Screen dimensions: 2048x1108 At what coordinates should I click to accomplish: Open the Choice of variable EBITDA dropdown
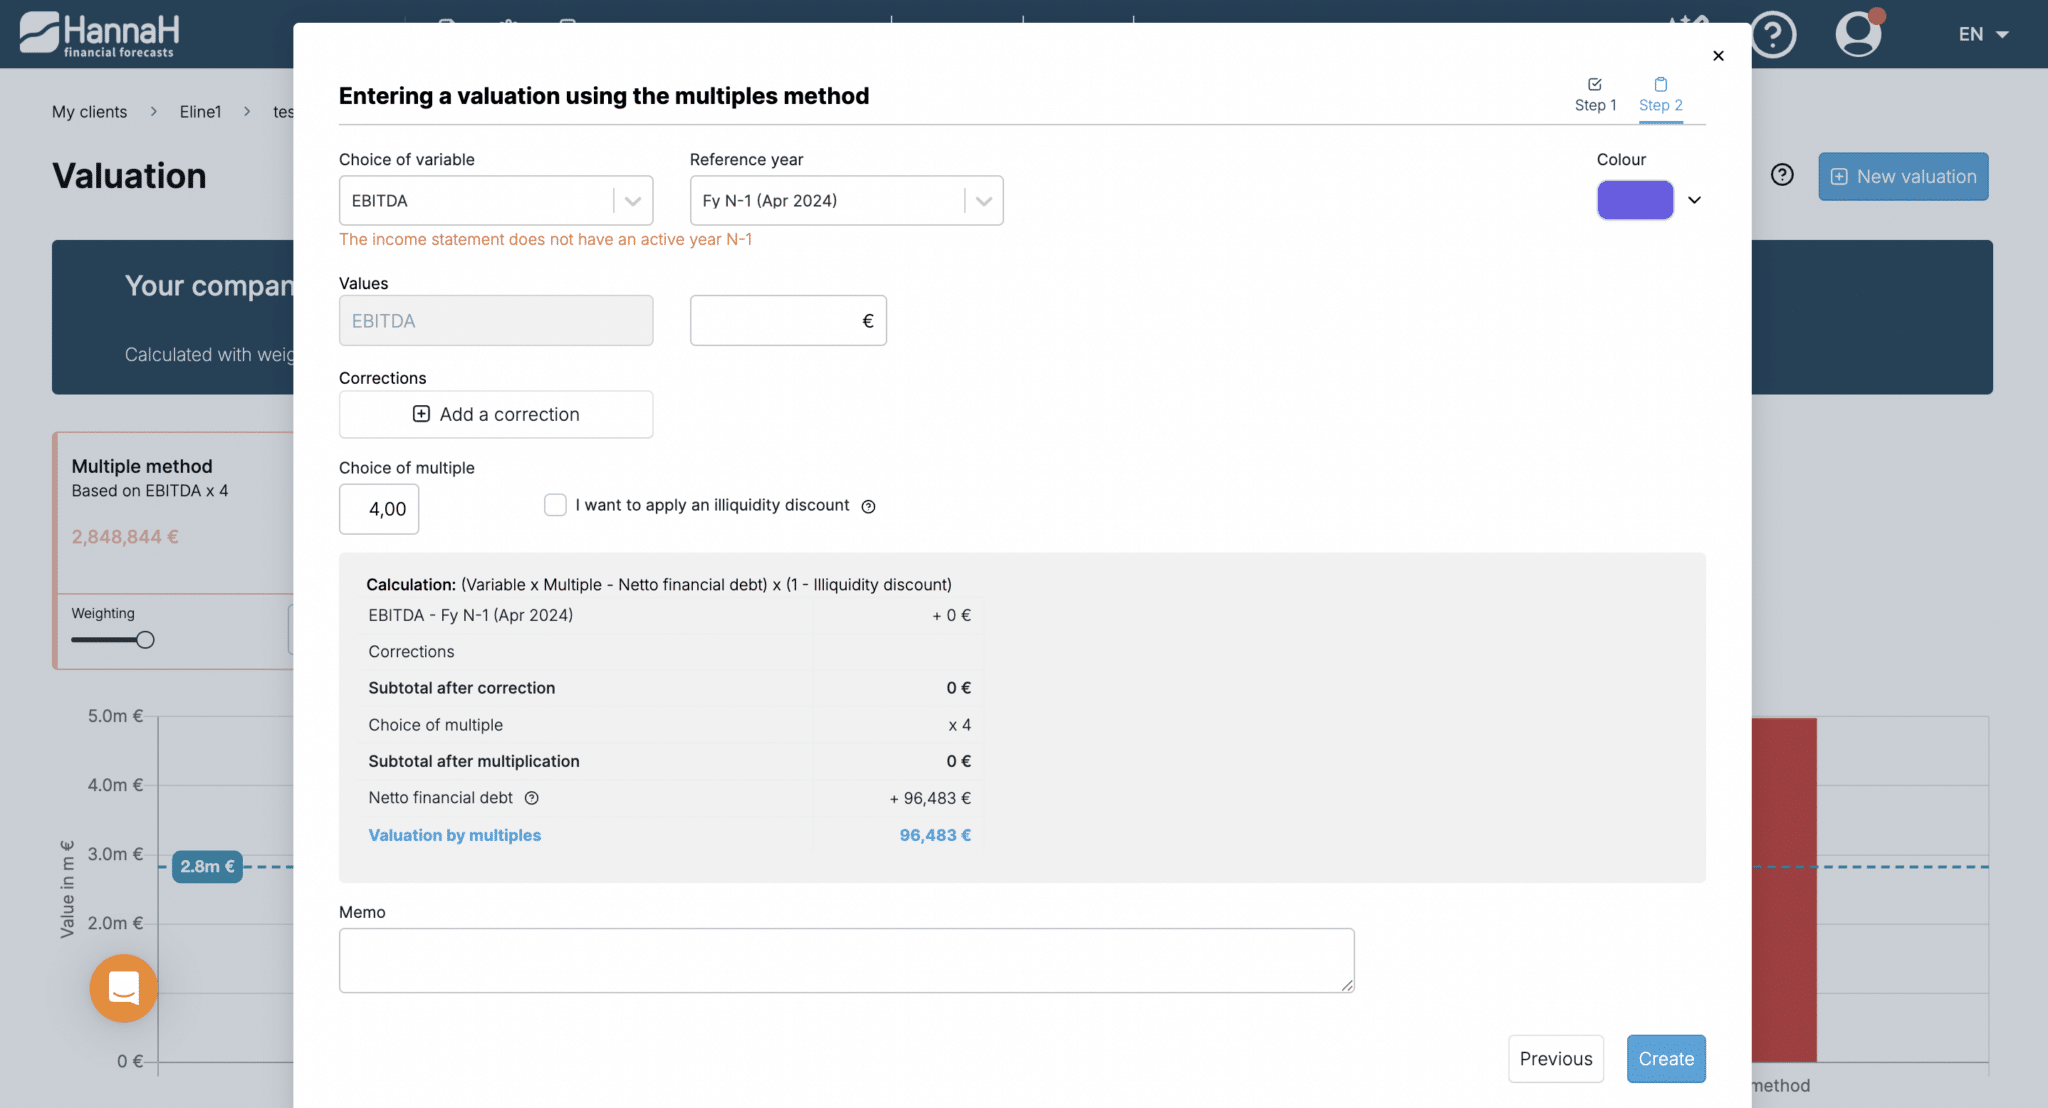(x=495, y=200)
